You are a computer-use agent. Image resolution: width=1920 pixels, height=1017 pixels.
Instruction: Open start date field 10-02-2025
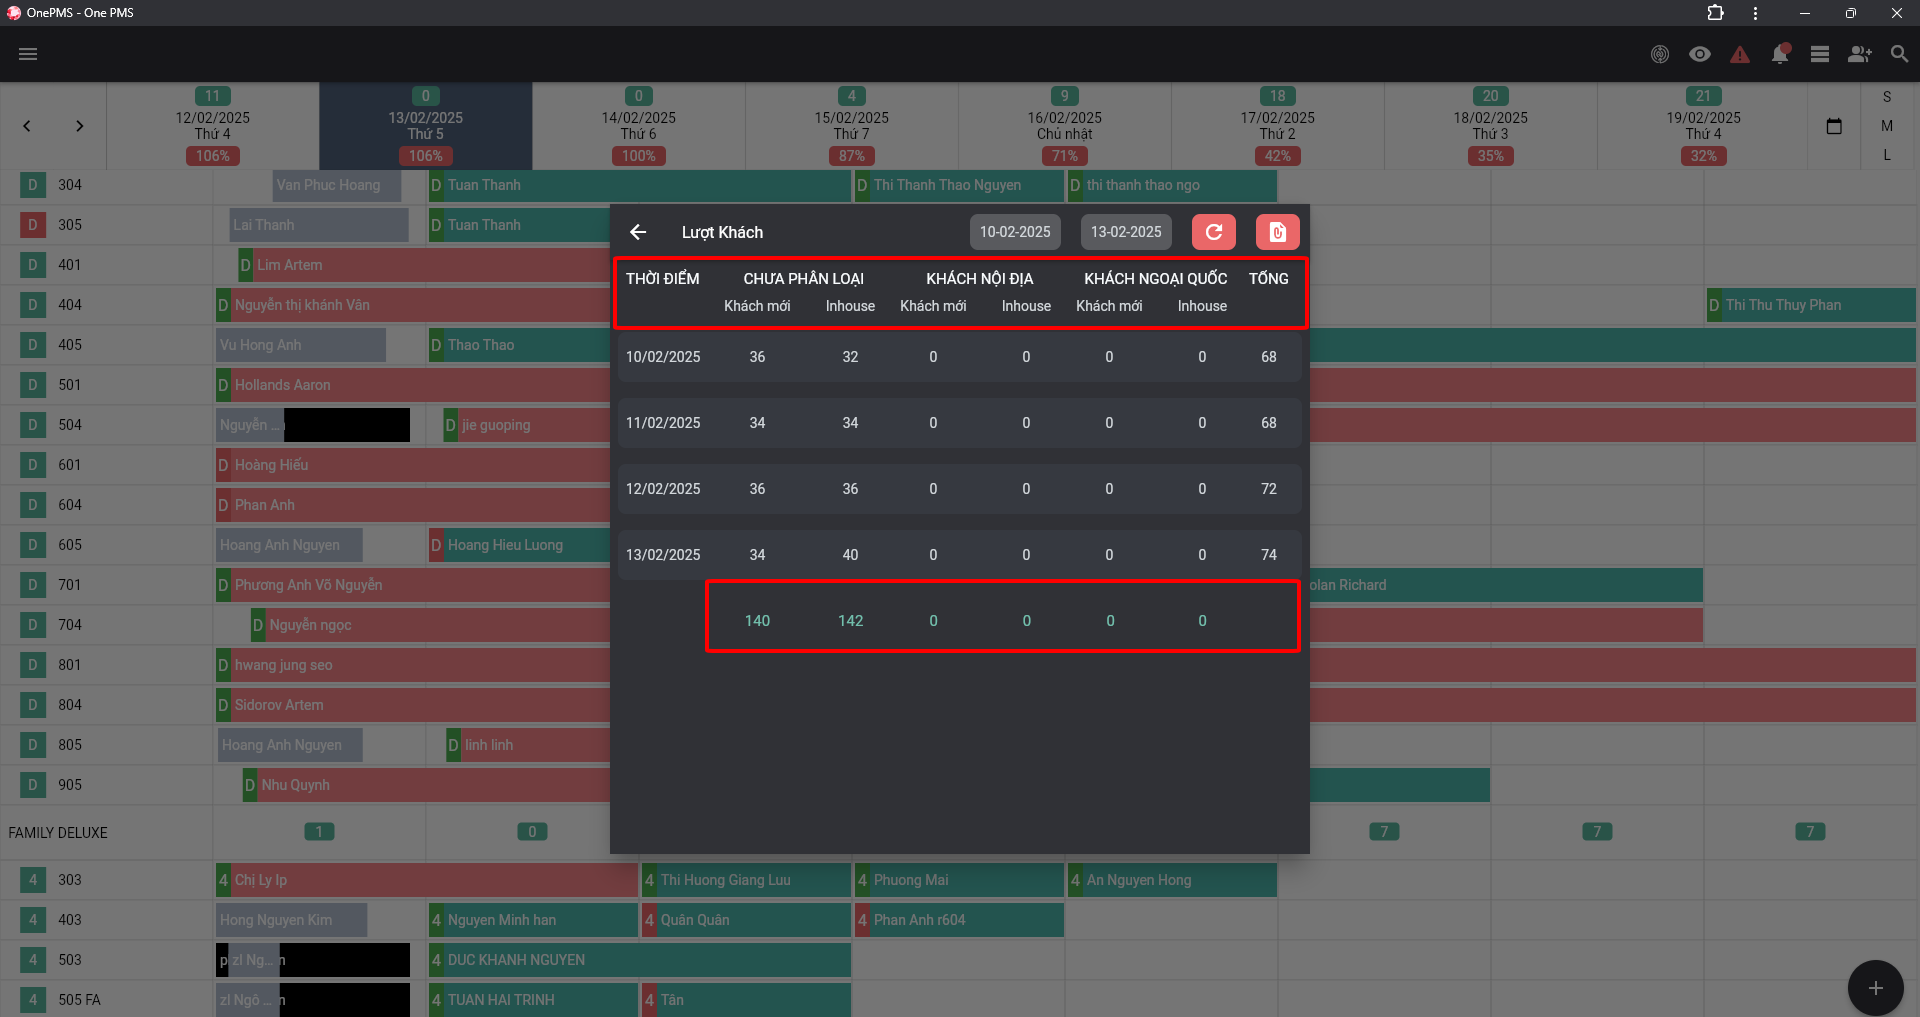(1015, 232)
